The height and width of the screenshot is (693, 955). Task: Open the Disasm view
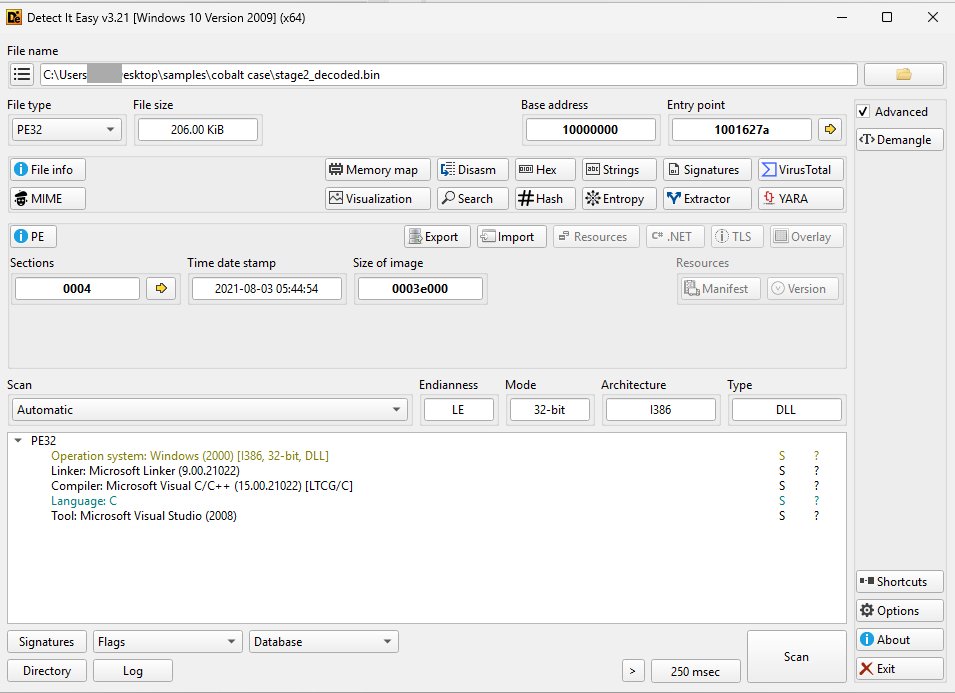473,170
